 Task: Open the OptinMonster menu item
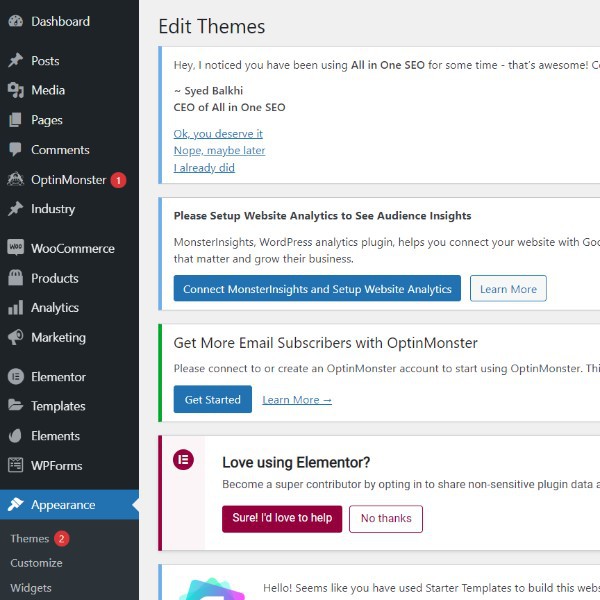click(69, 180)
